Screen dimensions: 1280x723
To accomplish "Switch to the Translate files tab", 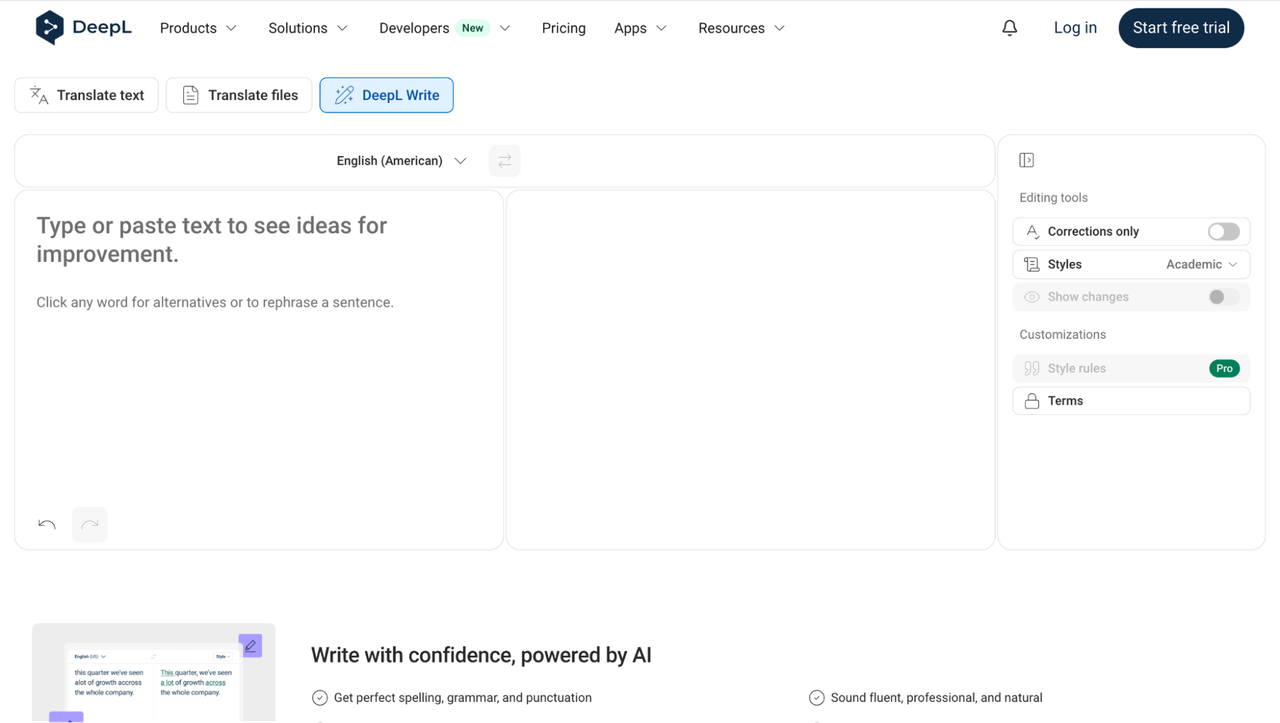I will tap(239, 95).
